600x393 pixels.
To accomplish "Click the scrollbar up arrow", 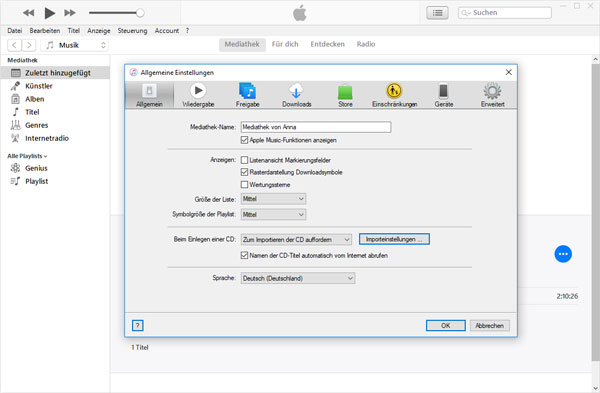I will 595,59.
